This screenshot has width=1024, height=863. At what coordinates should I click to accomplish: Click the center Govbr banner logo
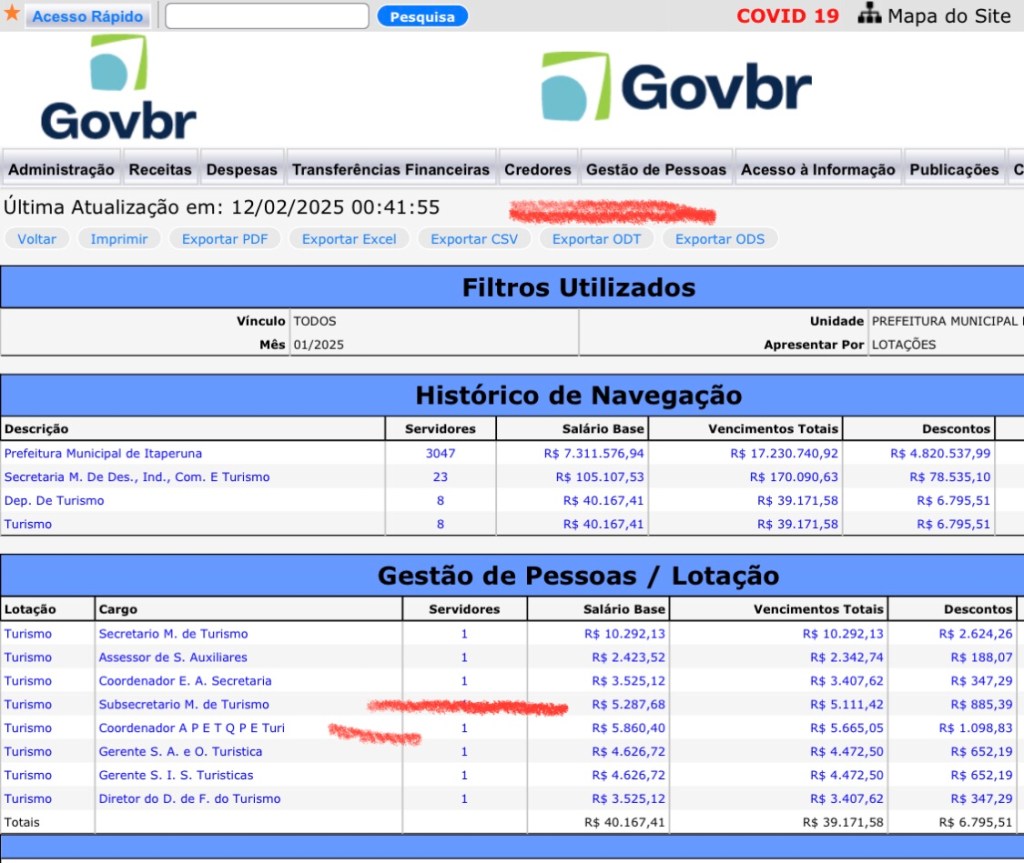[676, 86]
